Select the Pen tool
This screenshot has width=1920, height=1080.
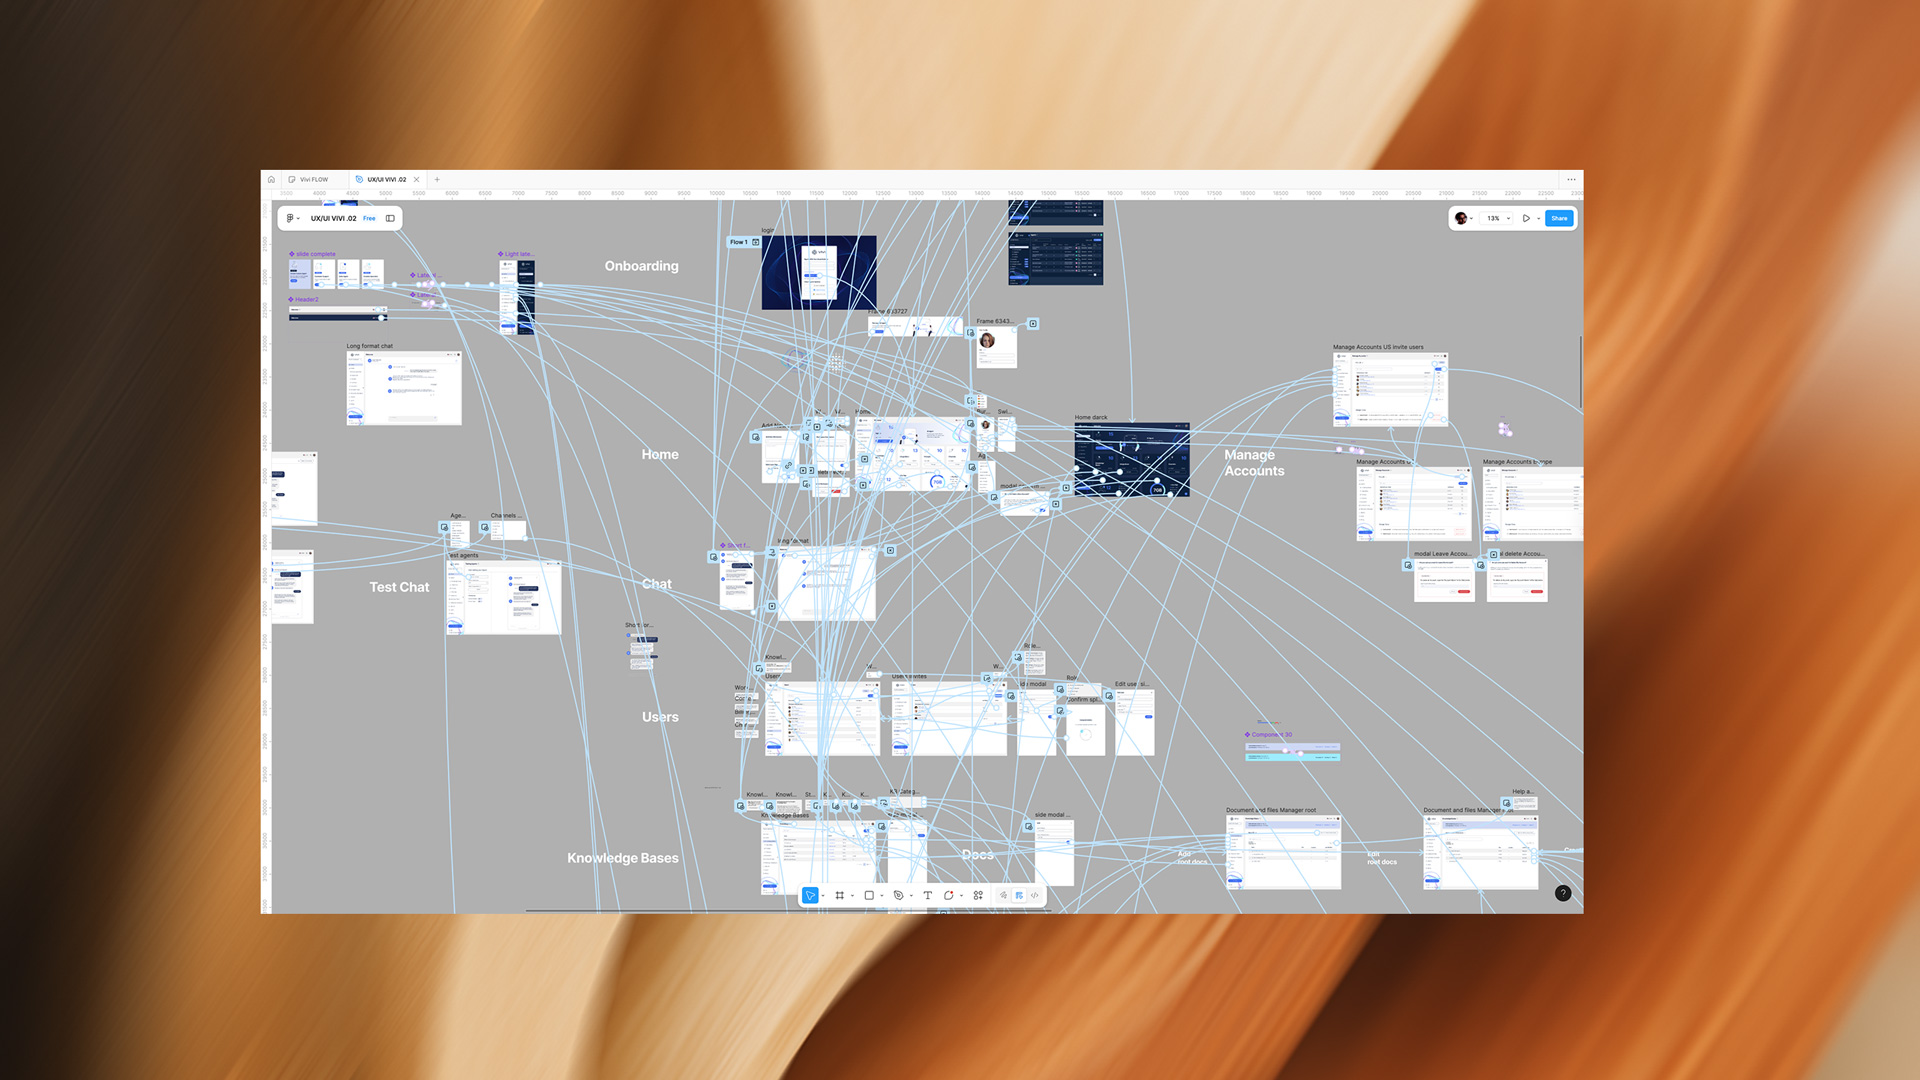click(x=898, y=895)
